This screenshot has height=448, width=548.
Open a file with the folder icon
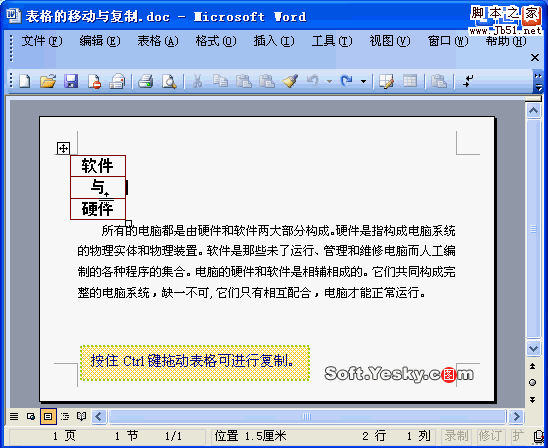[x=48, y=81]
